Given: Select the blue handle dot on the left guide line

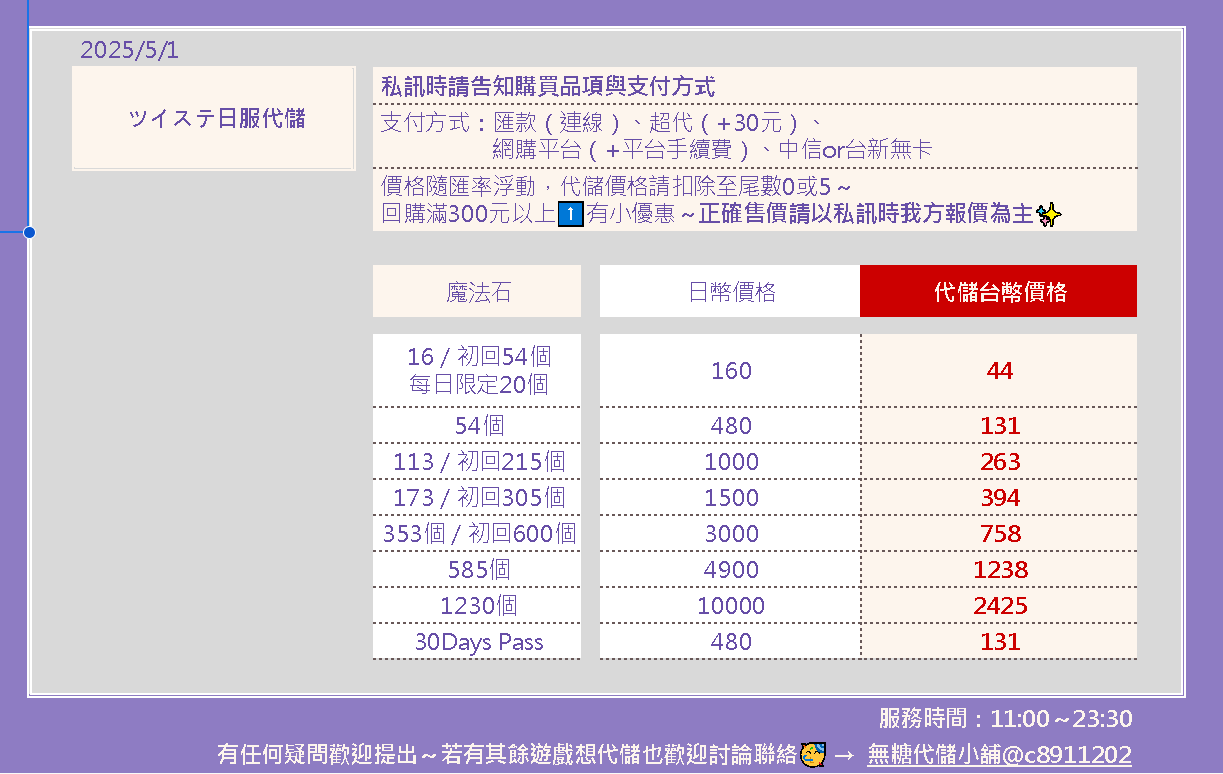Looking at the screenshot, I should pyautogui.click(x=29, y=232).
